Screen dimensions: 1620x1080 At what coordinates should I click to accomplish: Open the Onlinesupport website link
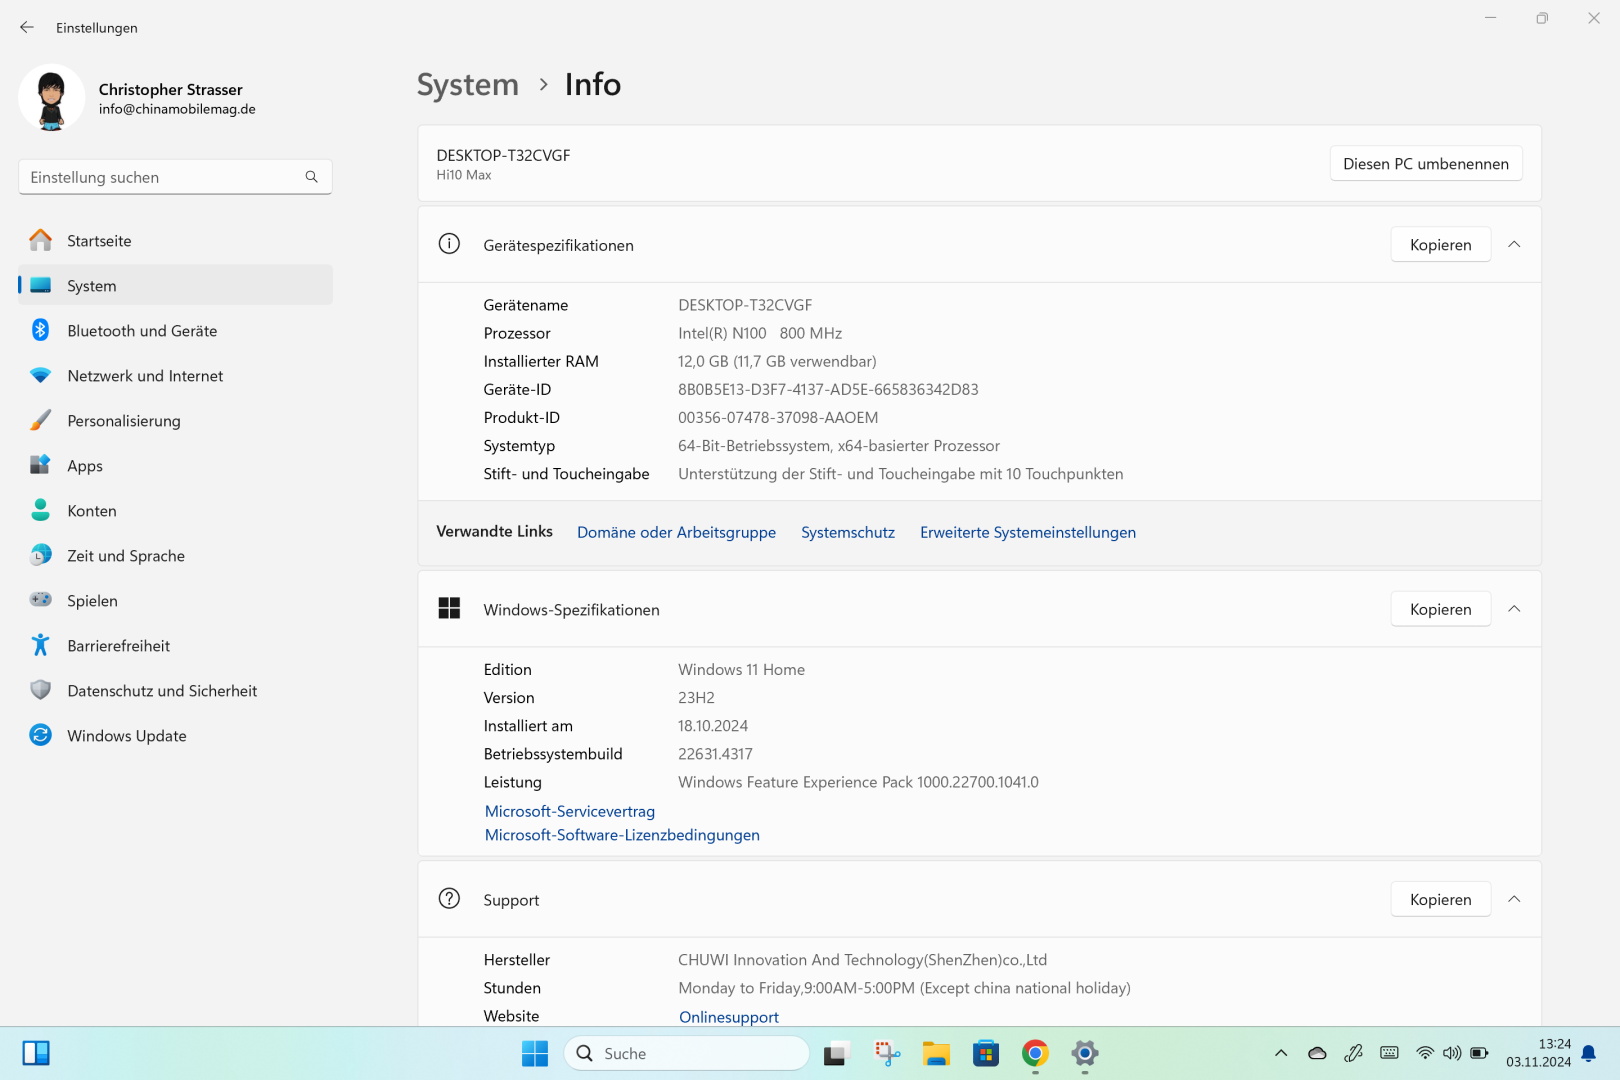pyautogui.click(x=729, y=1017)
